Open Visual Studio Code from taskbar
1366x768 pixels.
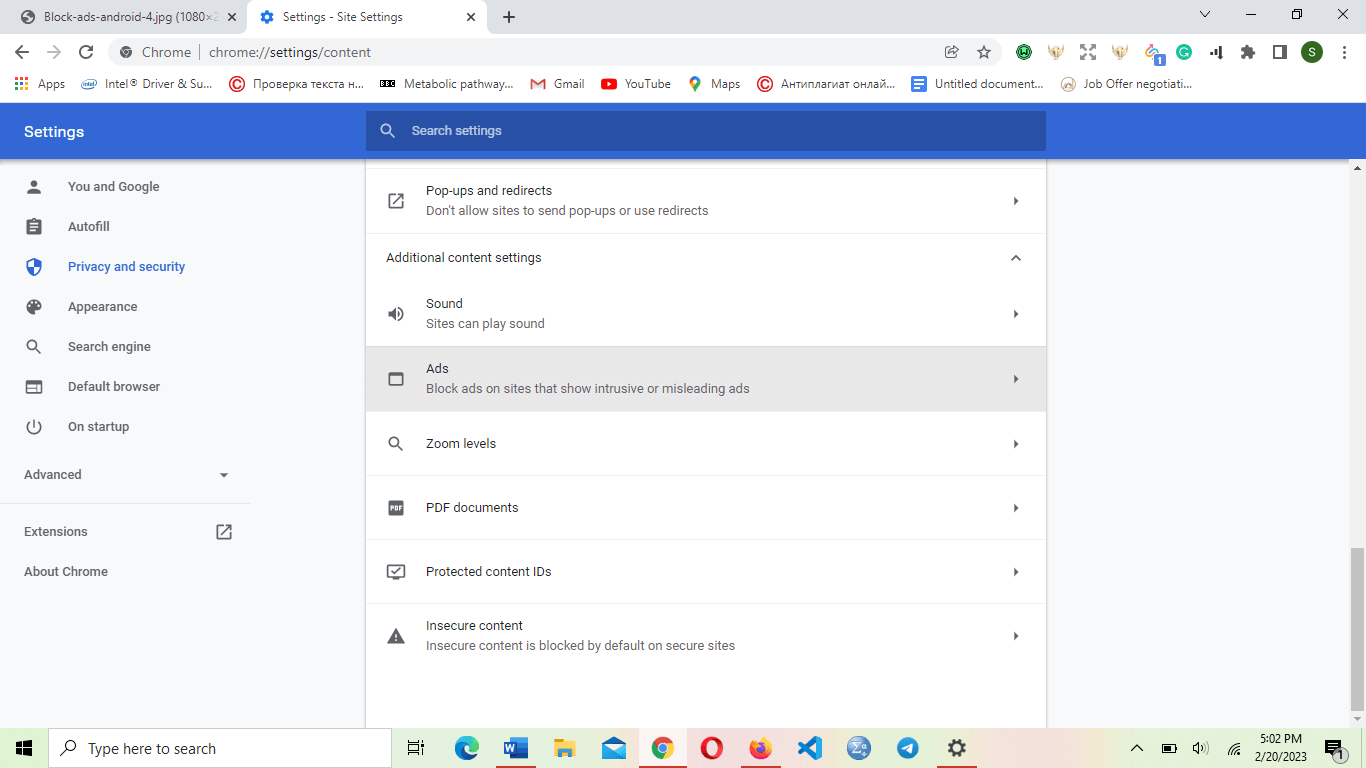(810, 748)
